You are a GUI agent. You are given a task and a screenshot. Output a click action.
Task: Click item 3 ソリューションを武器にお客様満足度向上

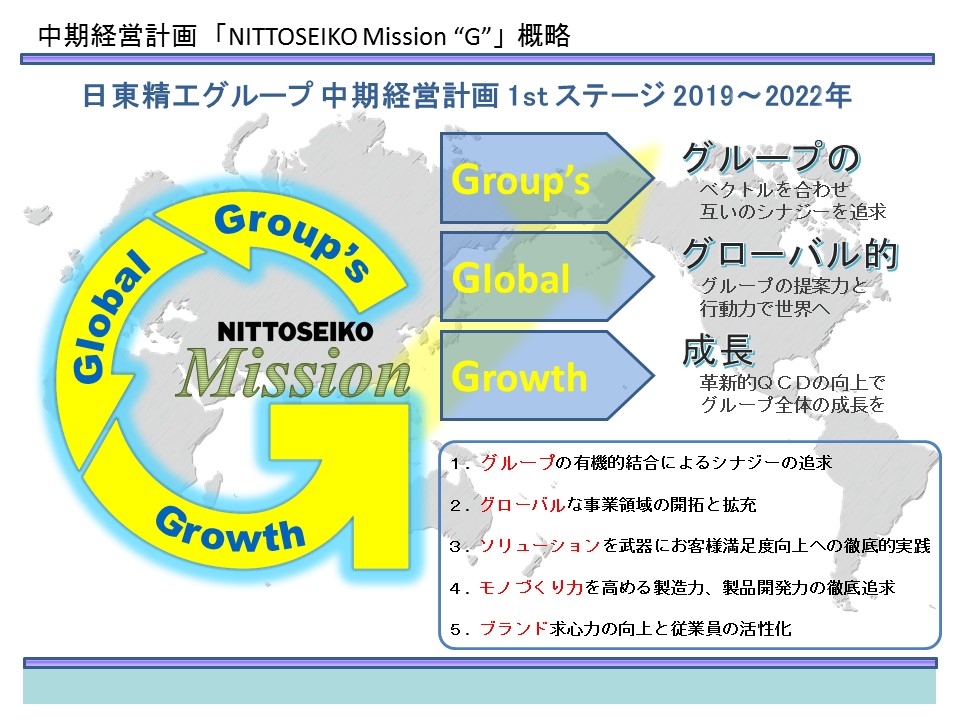click(690, 546)
